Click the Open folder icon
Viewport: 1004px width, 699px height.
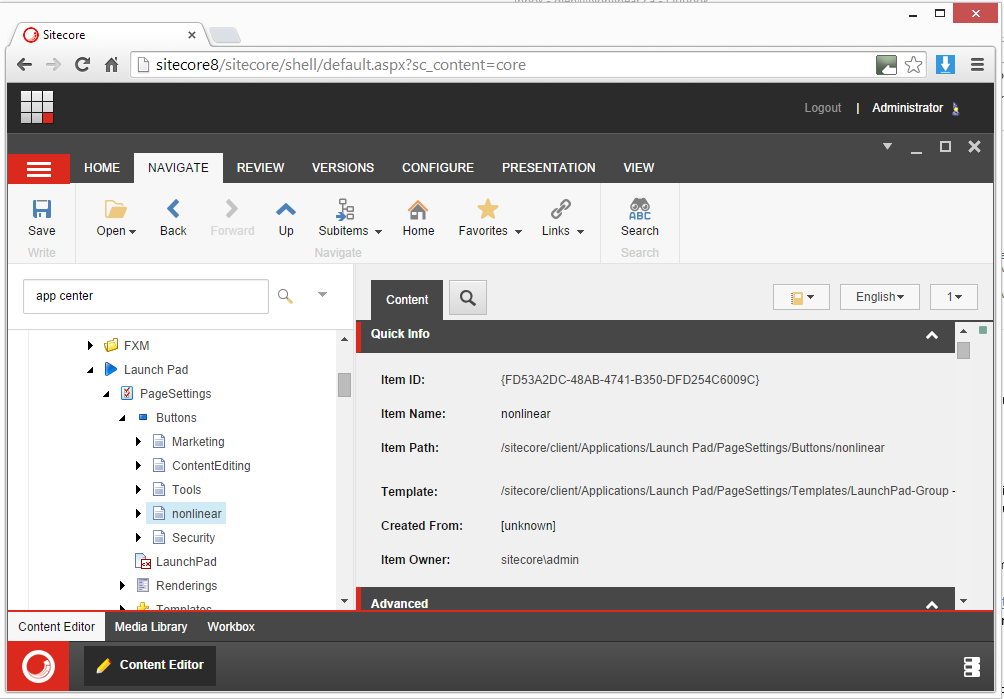115,209
